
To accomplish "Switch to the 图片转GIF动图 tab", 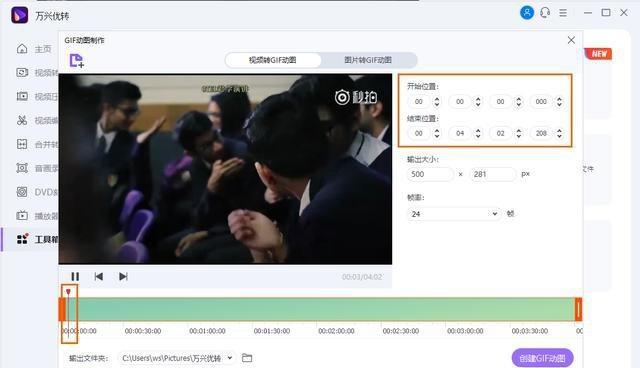I will coord(368,60).
